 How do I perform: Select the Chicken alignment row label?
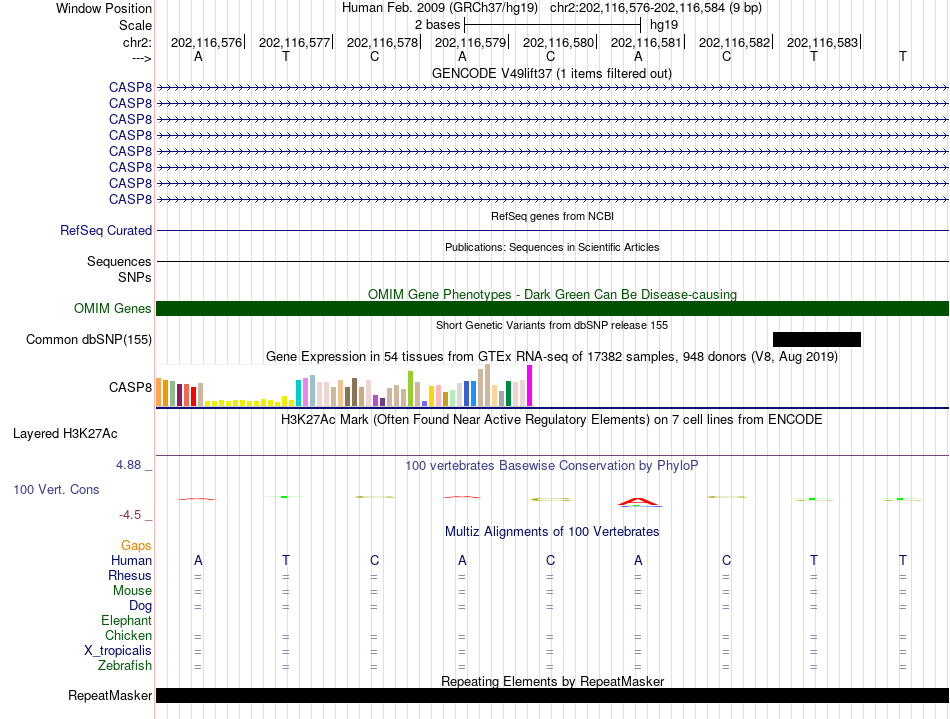(x=128, y=635)
